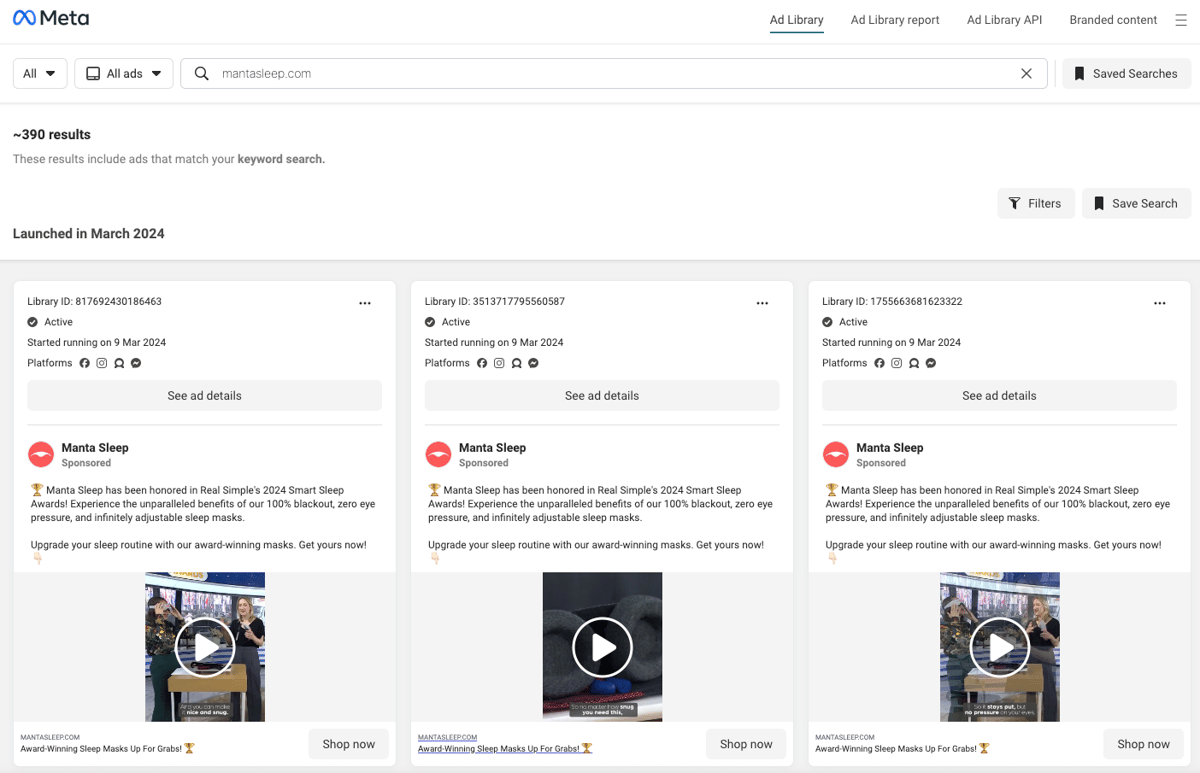
Task: Play the second ad's sleep mask video
Action: click(x=602, y=647)
